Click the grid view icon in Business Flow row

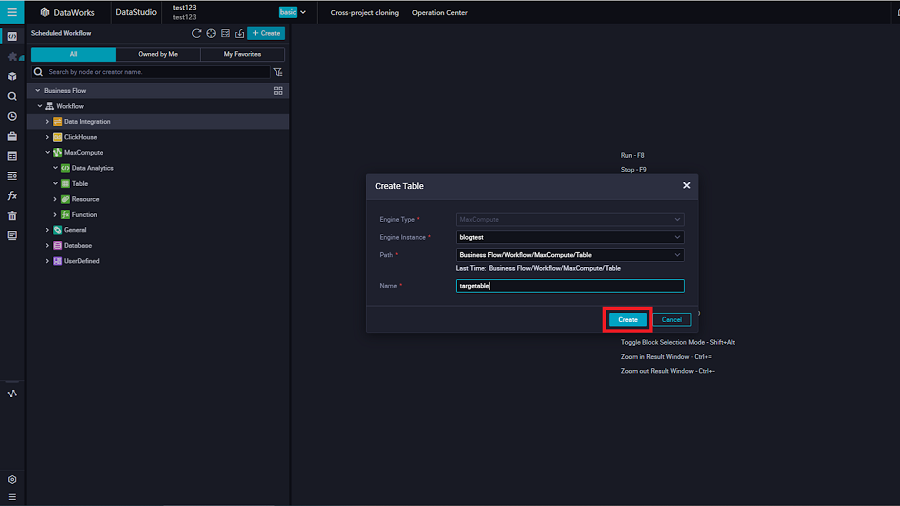[278, 90]
